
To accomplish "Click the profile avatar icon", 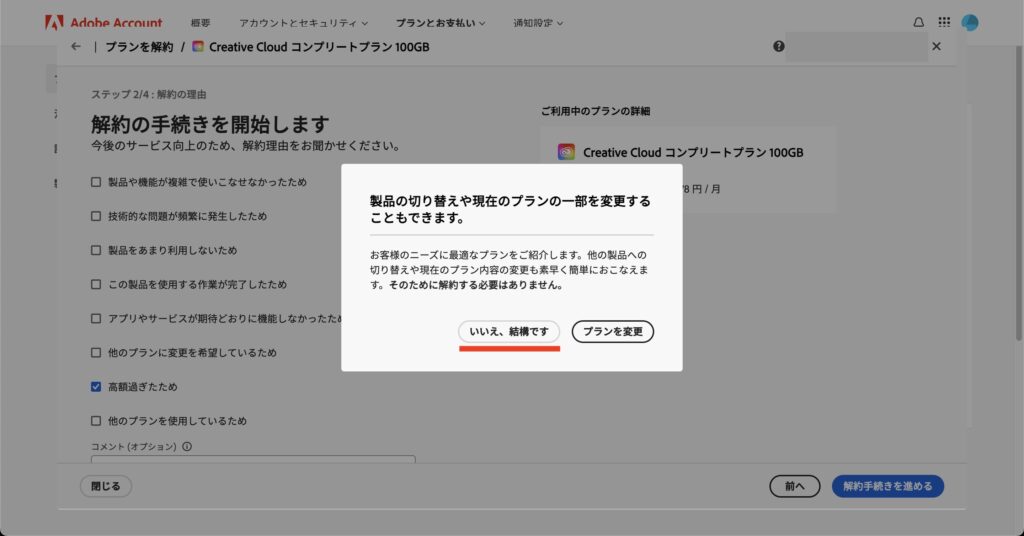I will pyautogui.click(x=969, y=22).
